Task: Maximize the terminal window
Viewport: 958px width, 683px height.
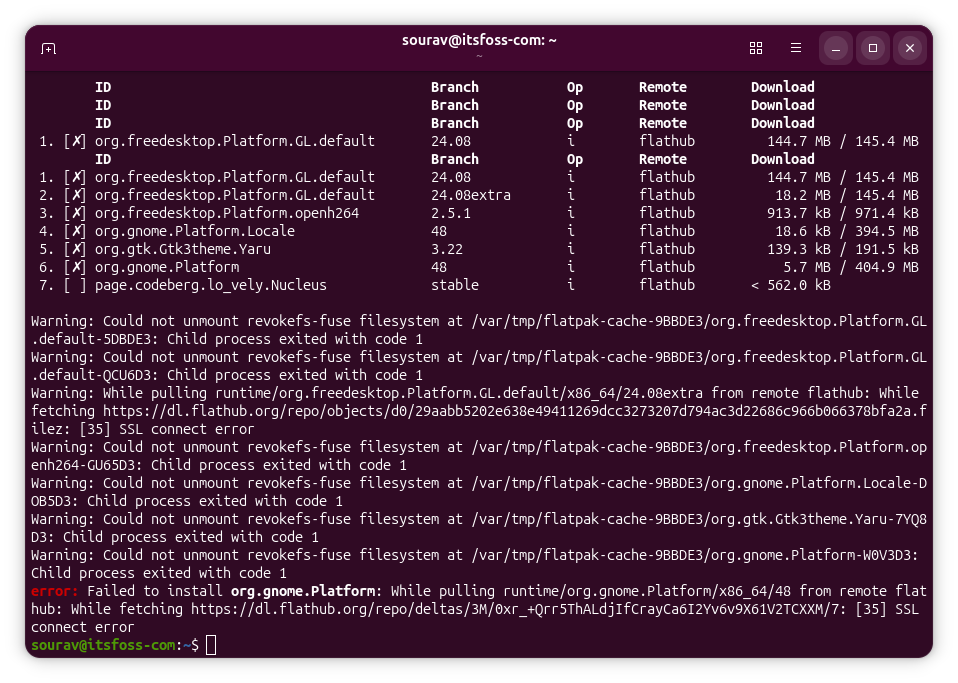Action: [x=873, y=48]
